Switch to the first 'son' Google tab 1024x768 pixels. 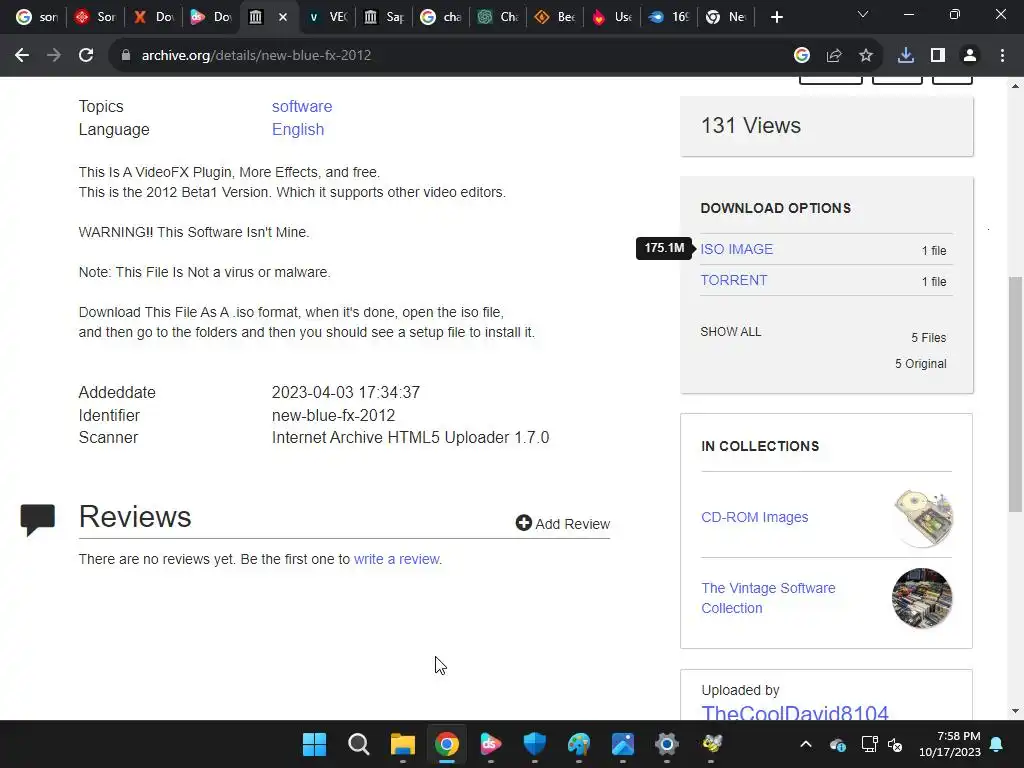(x=37, y=17)
